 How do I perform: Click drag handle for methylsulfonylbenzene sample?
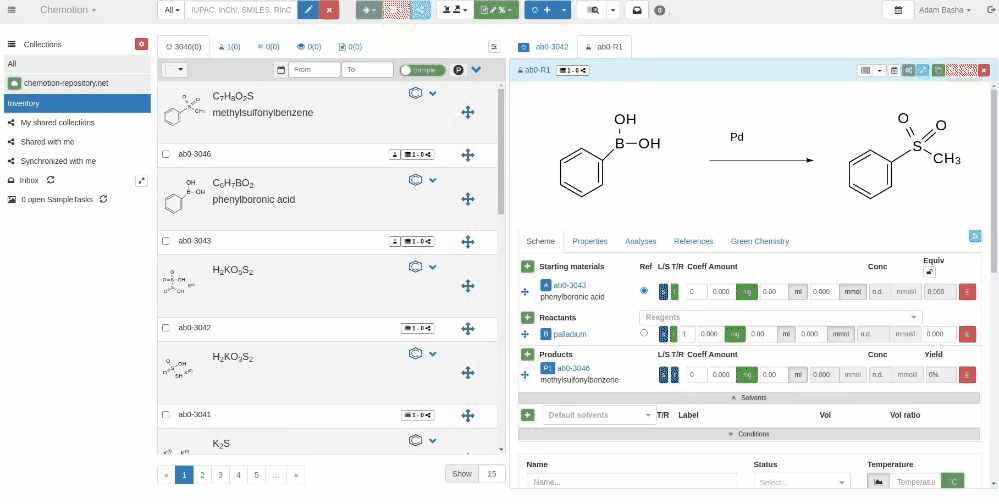coord(467,112)
